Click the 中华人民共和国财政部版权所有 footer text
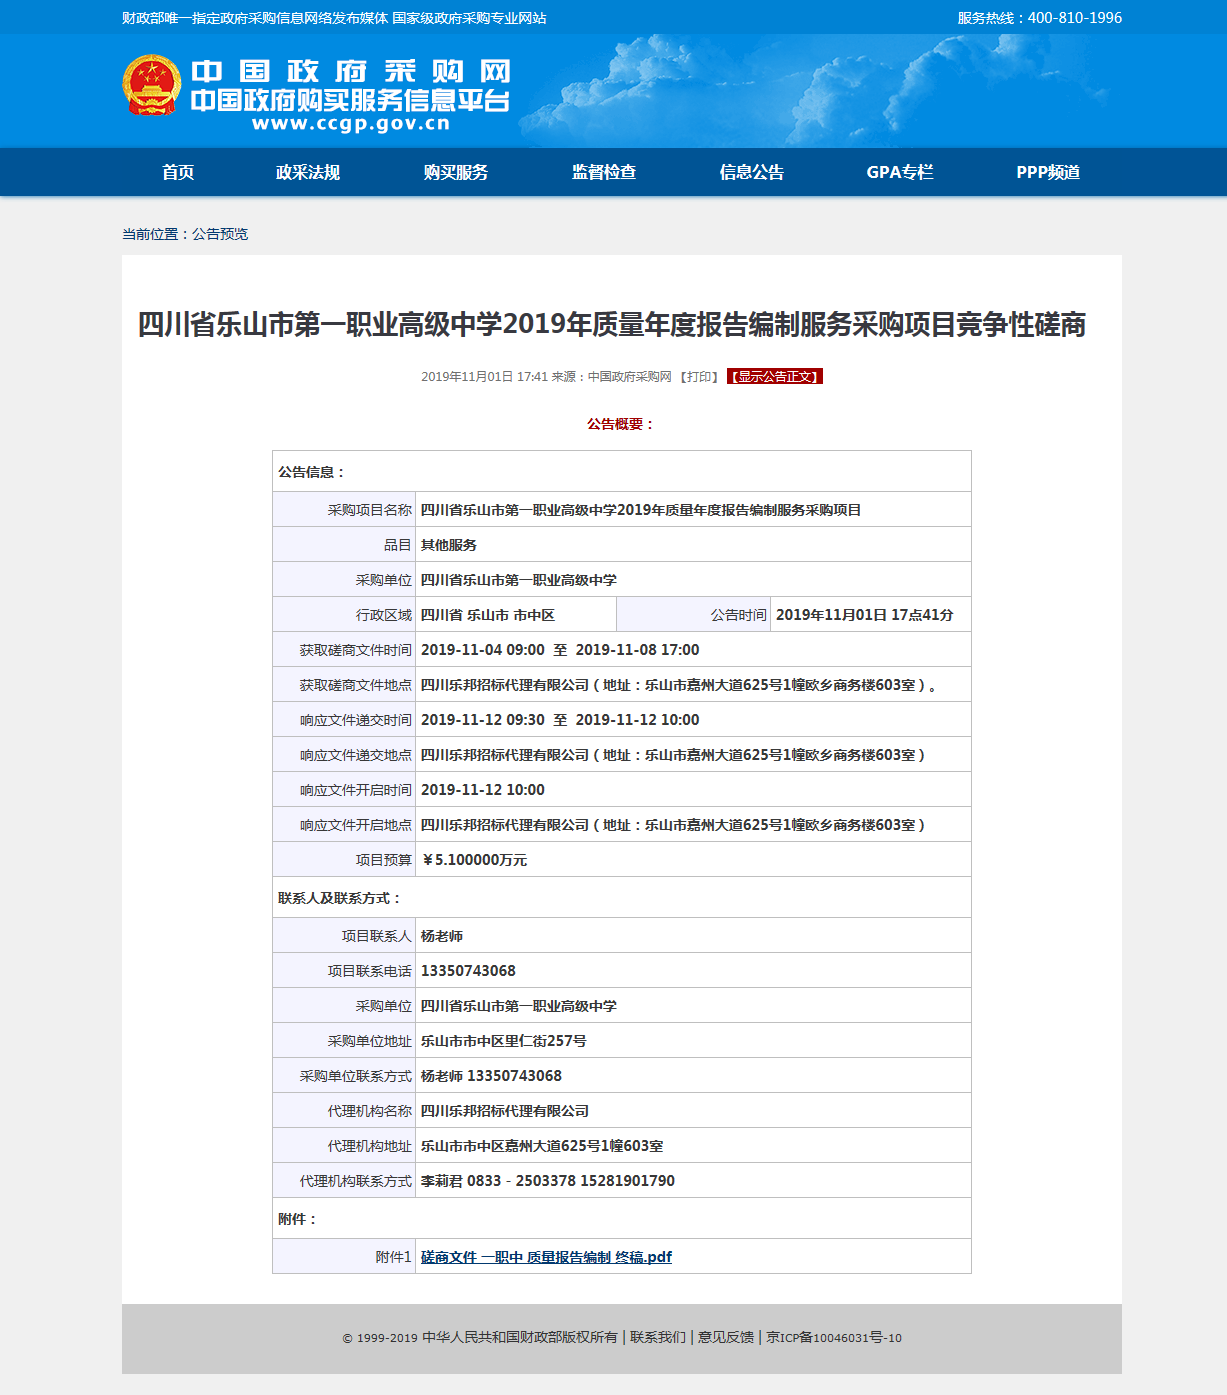Screen dimensions: 1227x1395 (x=520, y=1338)
